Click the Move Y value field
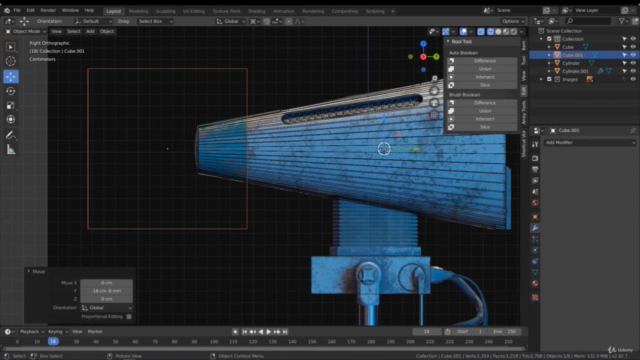640x360 pixels. tap(106, 291)
